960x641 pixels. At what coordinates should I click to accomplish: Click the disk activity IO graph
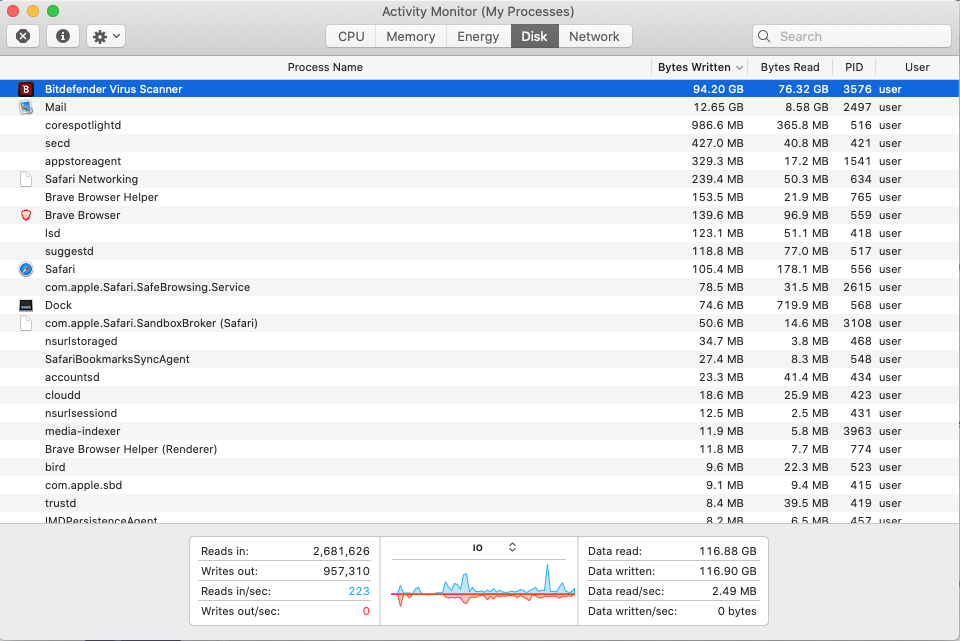point(483,585)
